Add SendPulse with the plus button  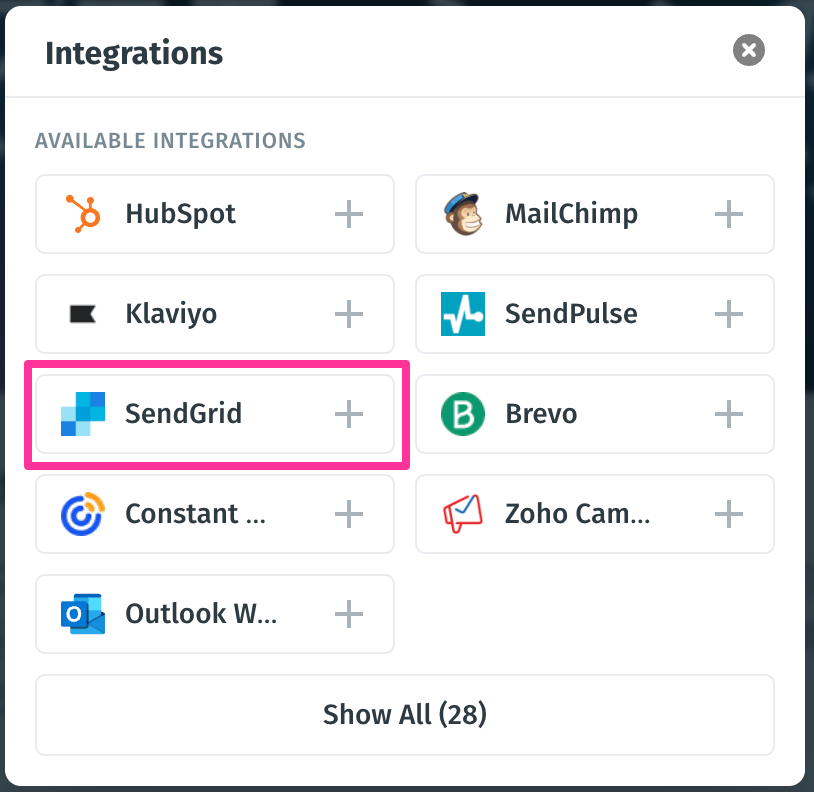coord(729,313)
